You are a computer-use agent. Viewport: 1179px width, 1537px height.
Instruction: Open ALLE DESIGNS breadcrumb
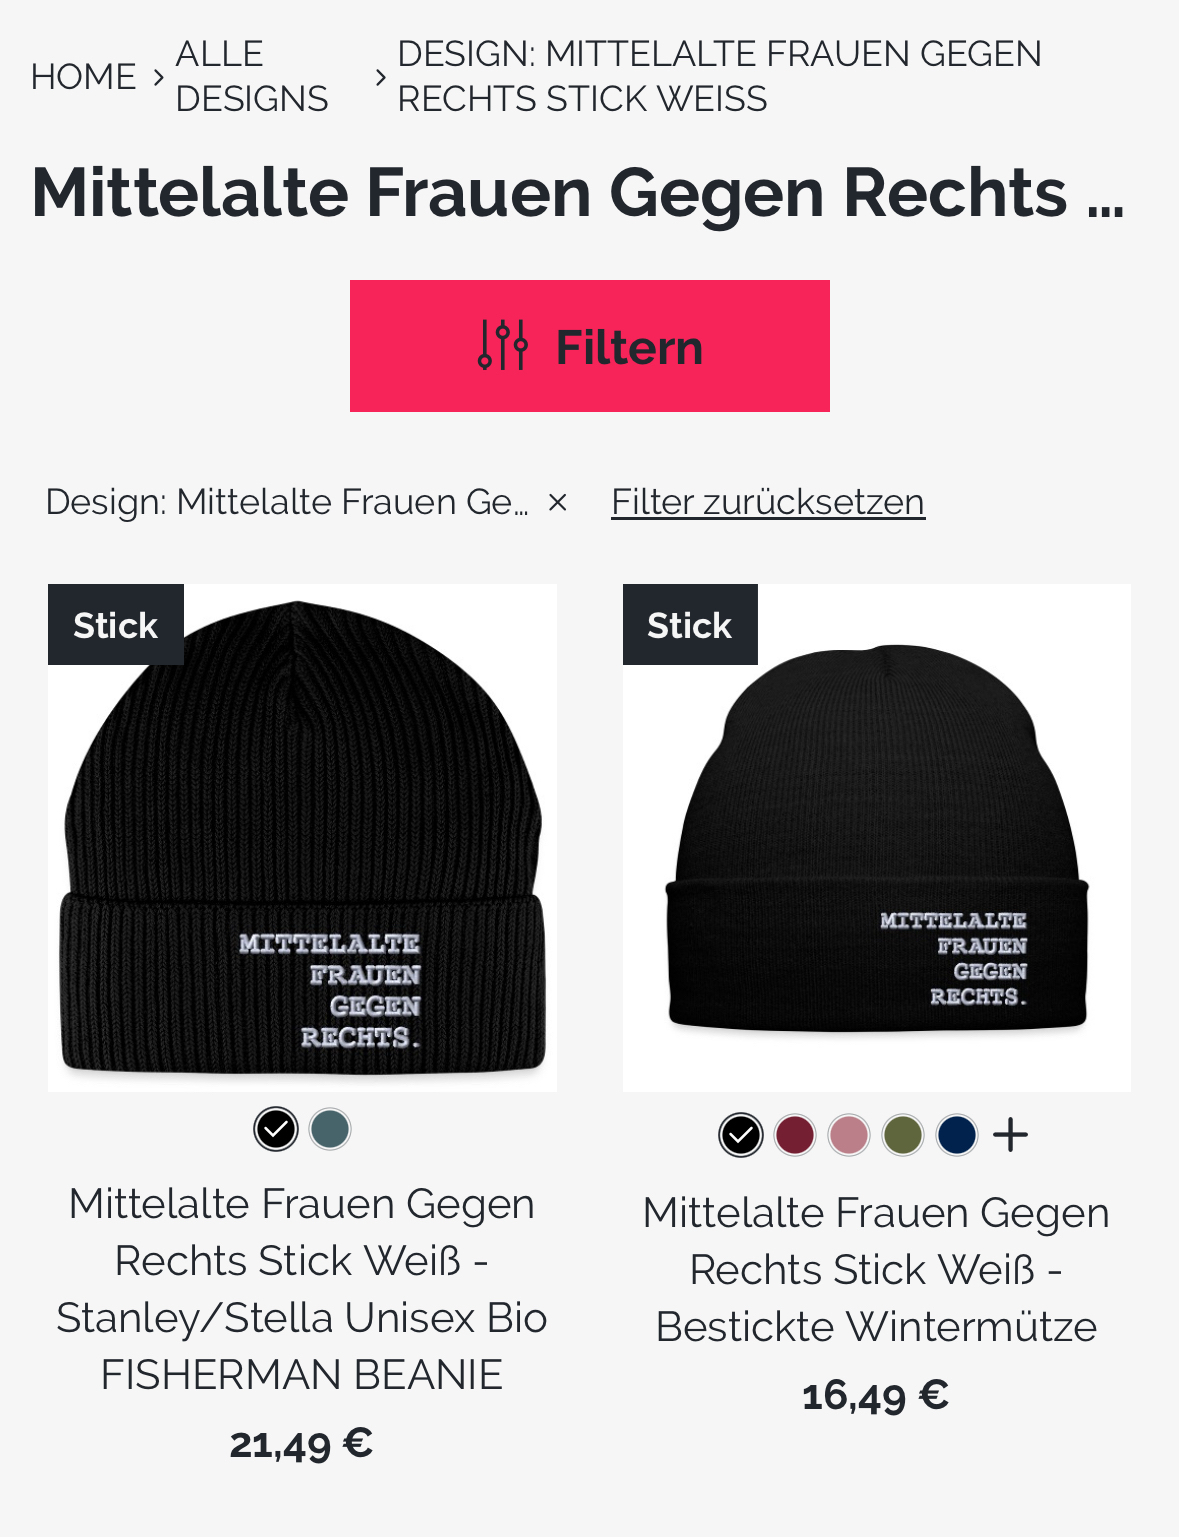tap(252, 76)
